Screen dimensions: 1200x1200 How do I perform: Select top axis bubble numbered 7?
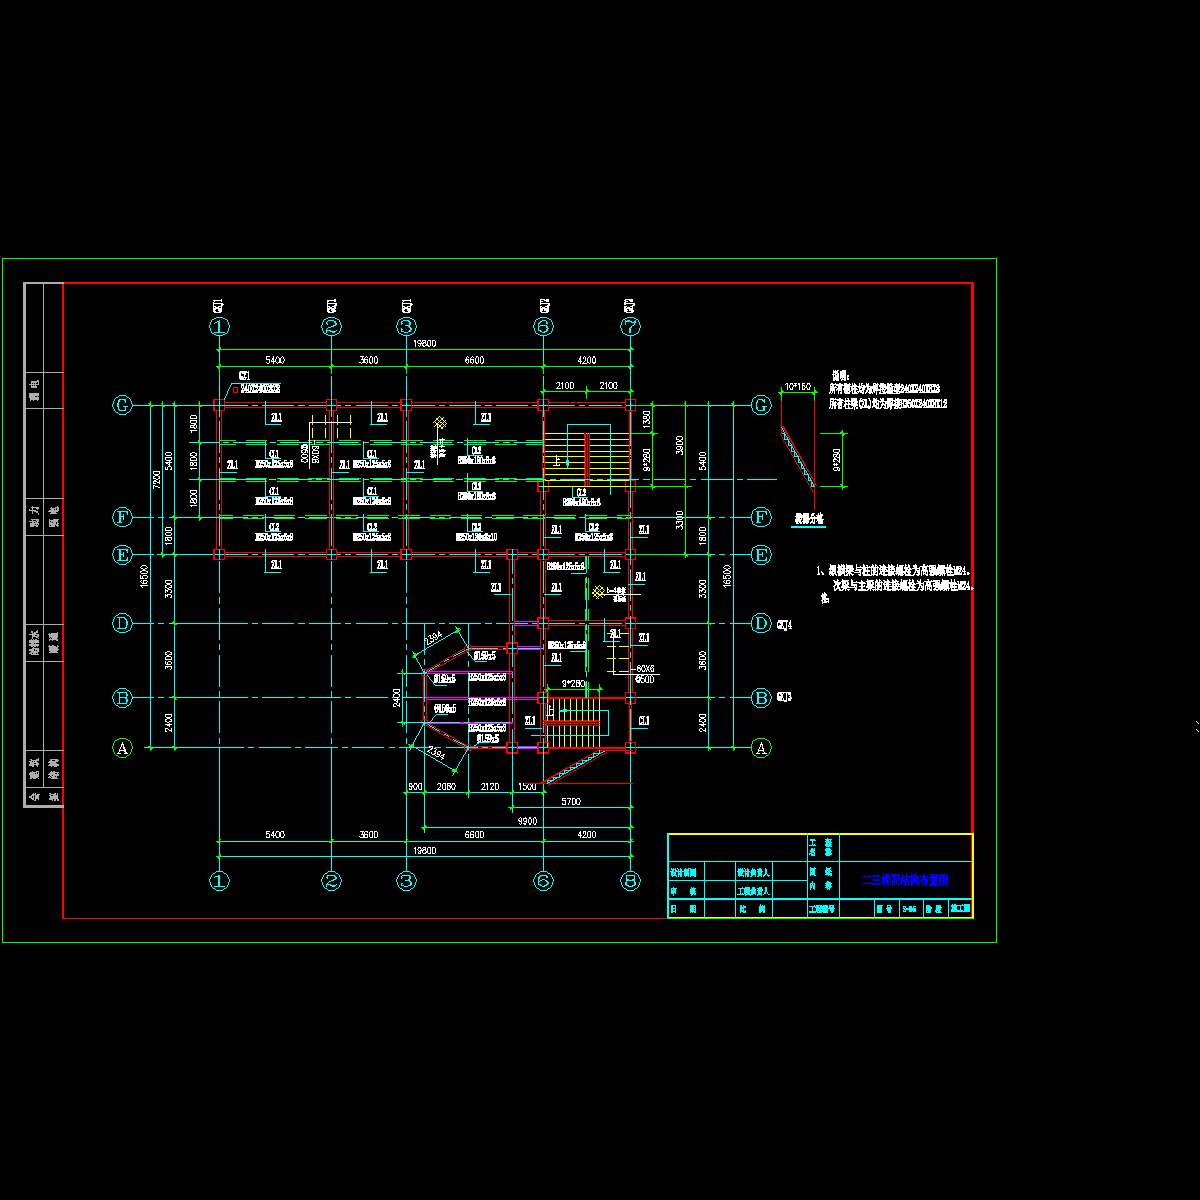(x=630, y=326)
